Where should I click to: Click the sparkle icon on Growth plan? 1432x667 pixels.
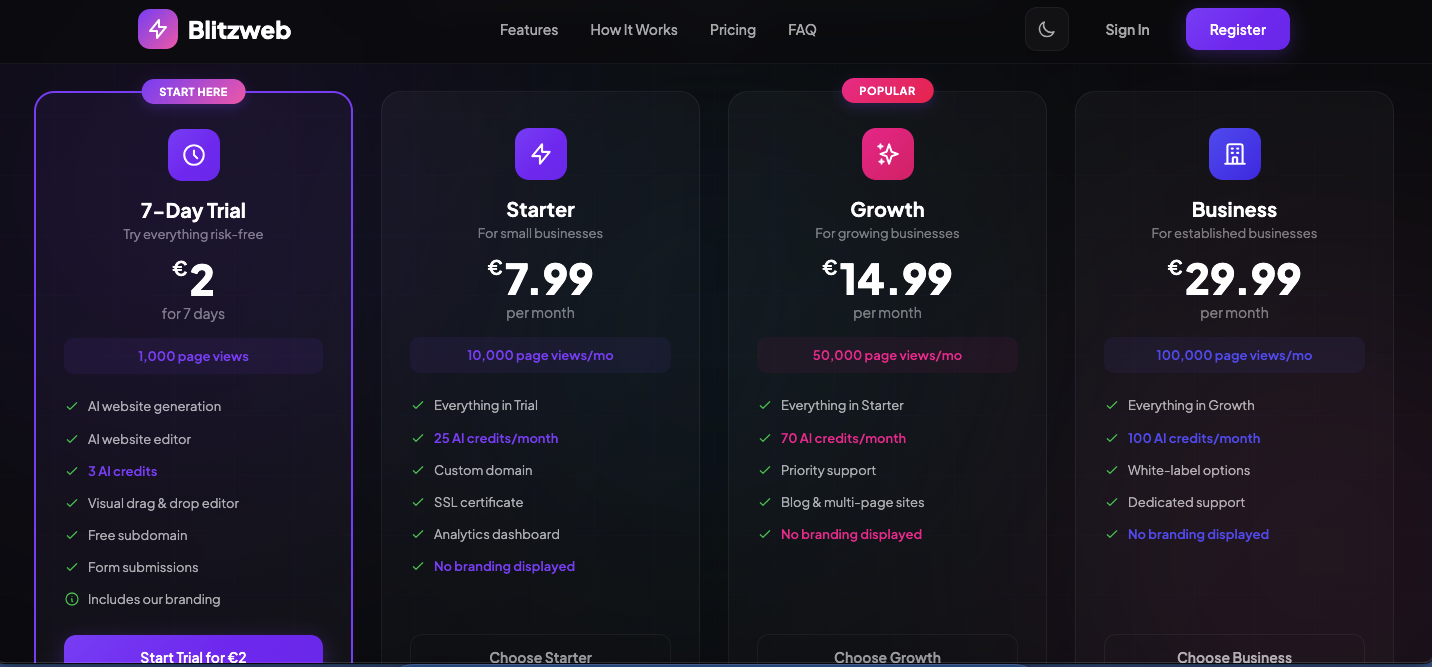point(887,153)
